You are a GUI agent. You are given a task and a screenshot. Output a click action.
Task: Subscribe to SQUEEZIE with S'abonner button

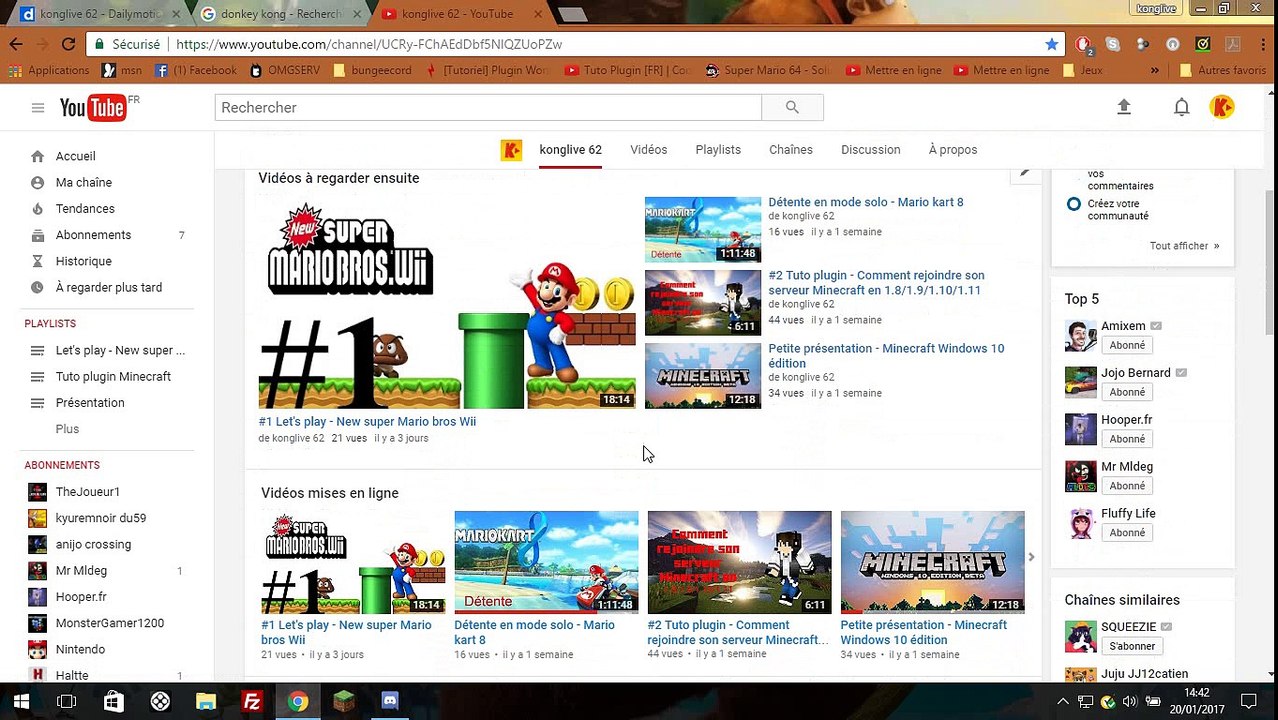[1132, 646]
